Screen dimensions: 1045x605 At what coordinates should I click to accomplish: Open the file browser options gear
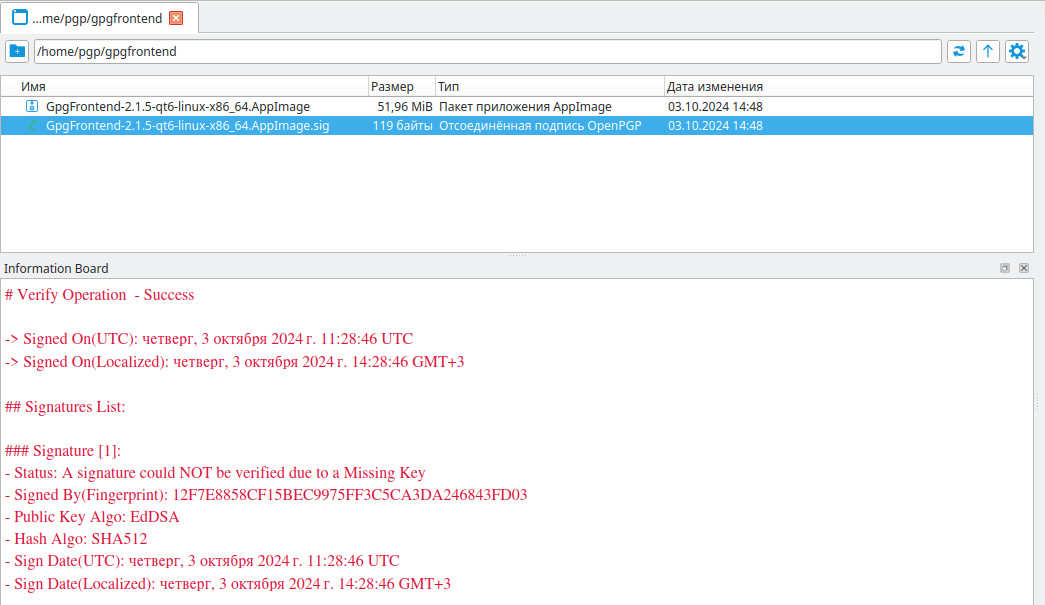[x=1017, y=51]
